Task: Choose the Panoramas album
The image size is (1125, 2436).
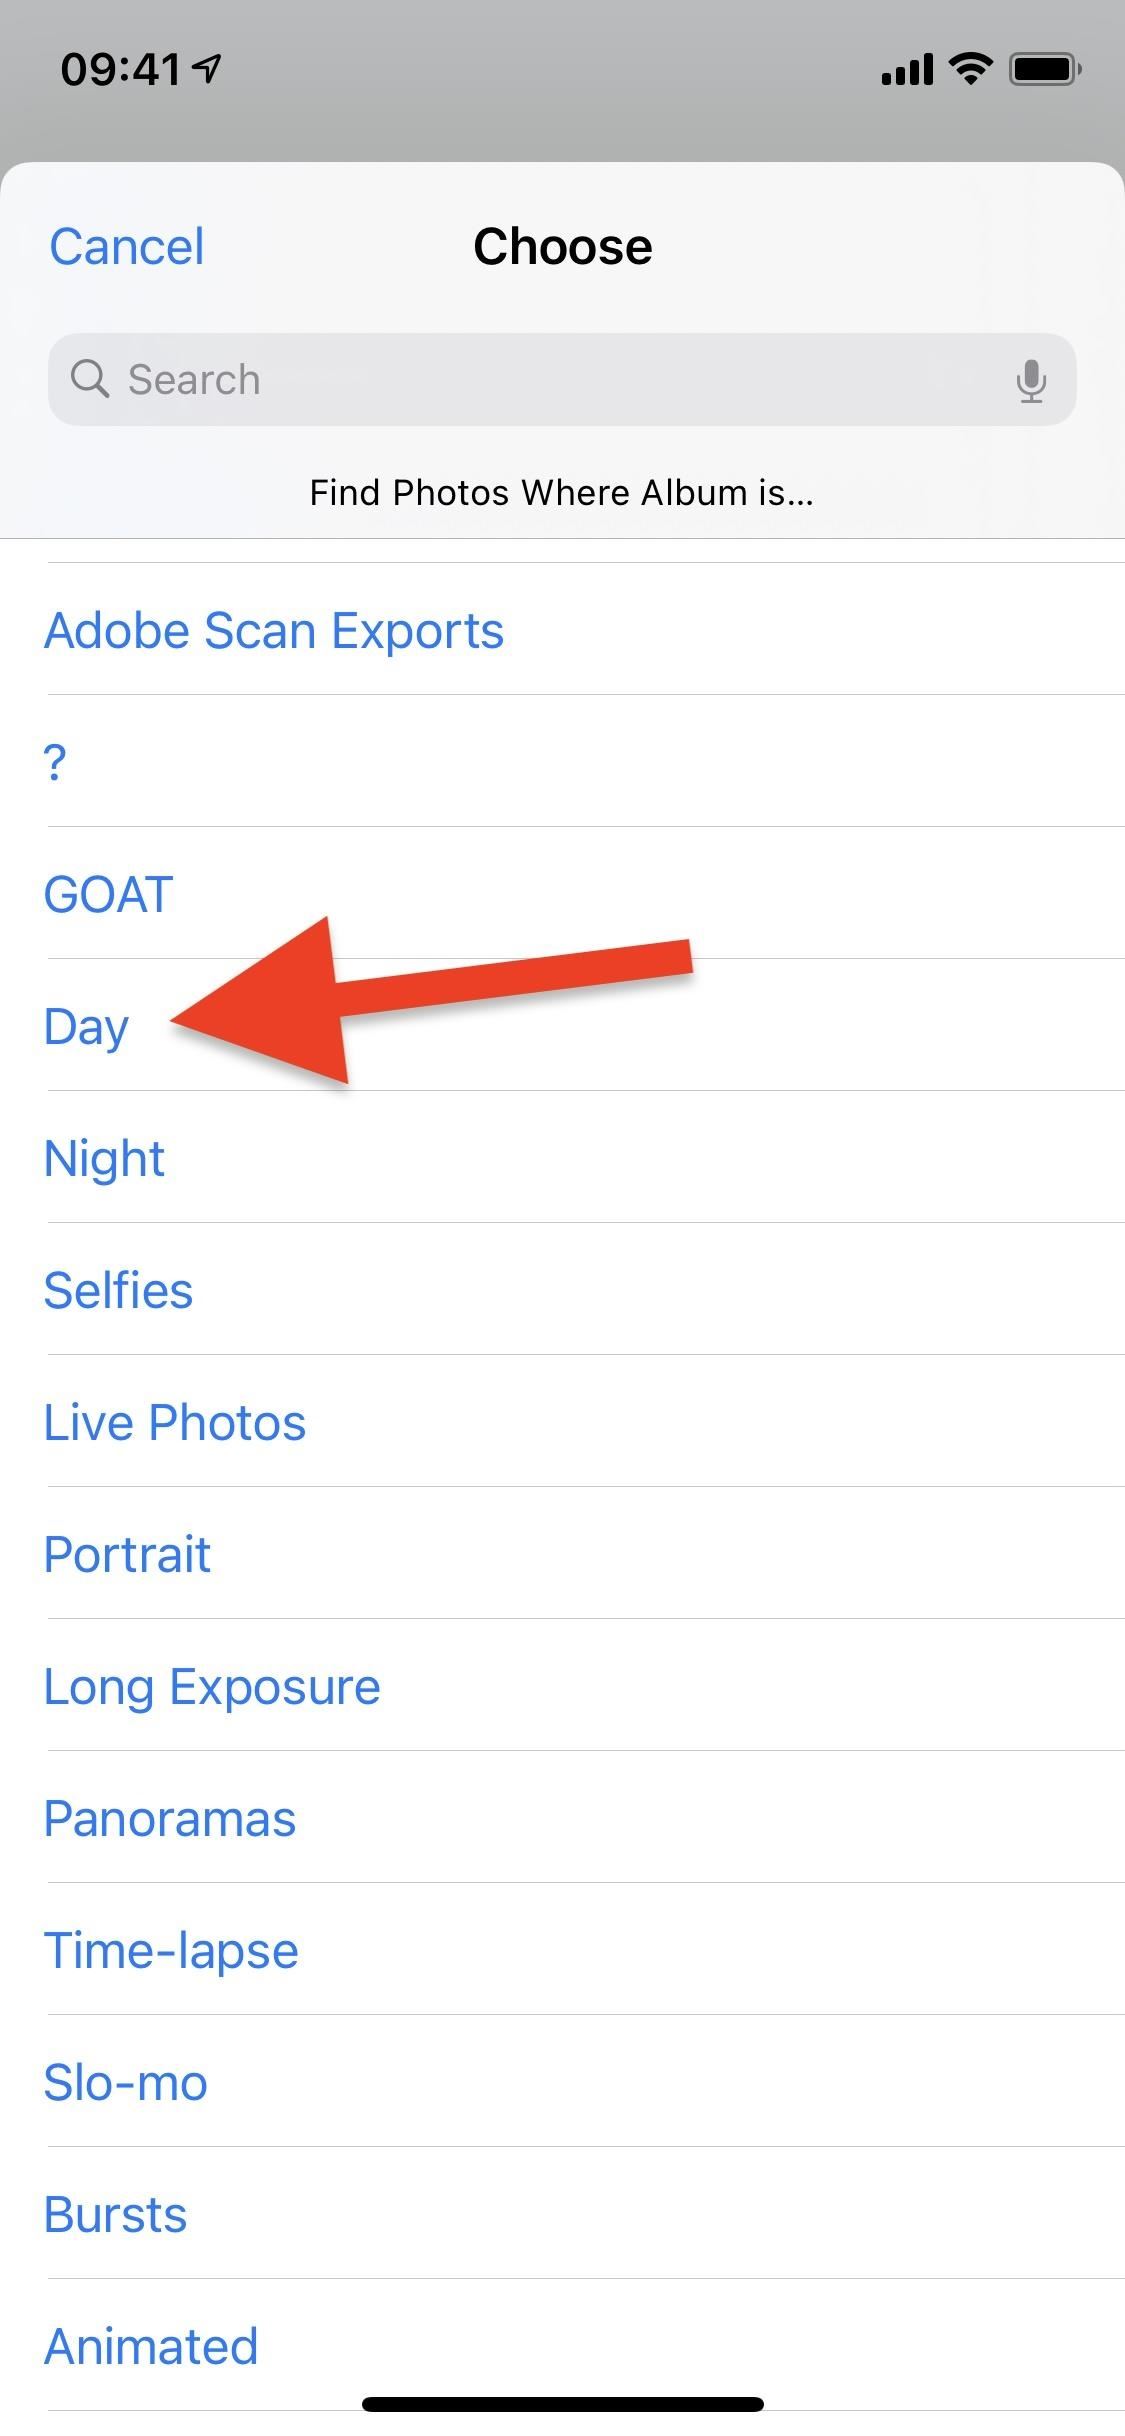Action: (562, 1818)
